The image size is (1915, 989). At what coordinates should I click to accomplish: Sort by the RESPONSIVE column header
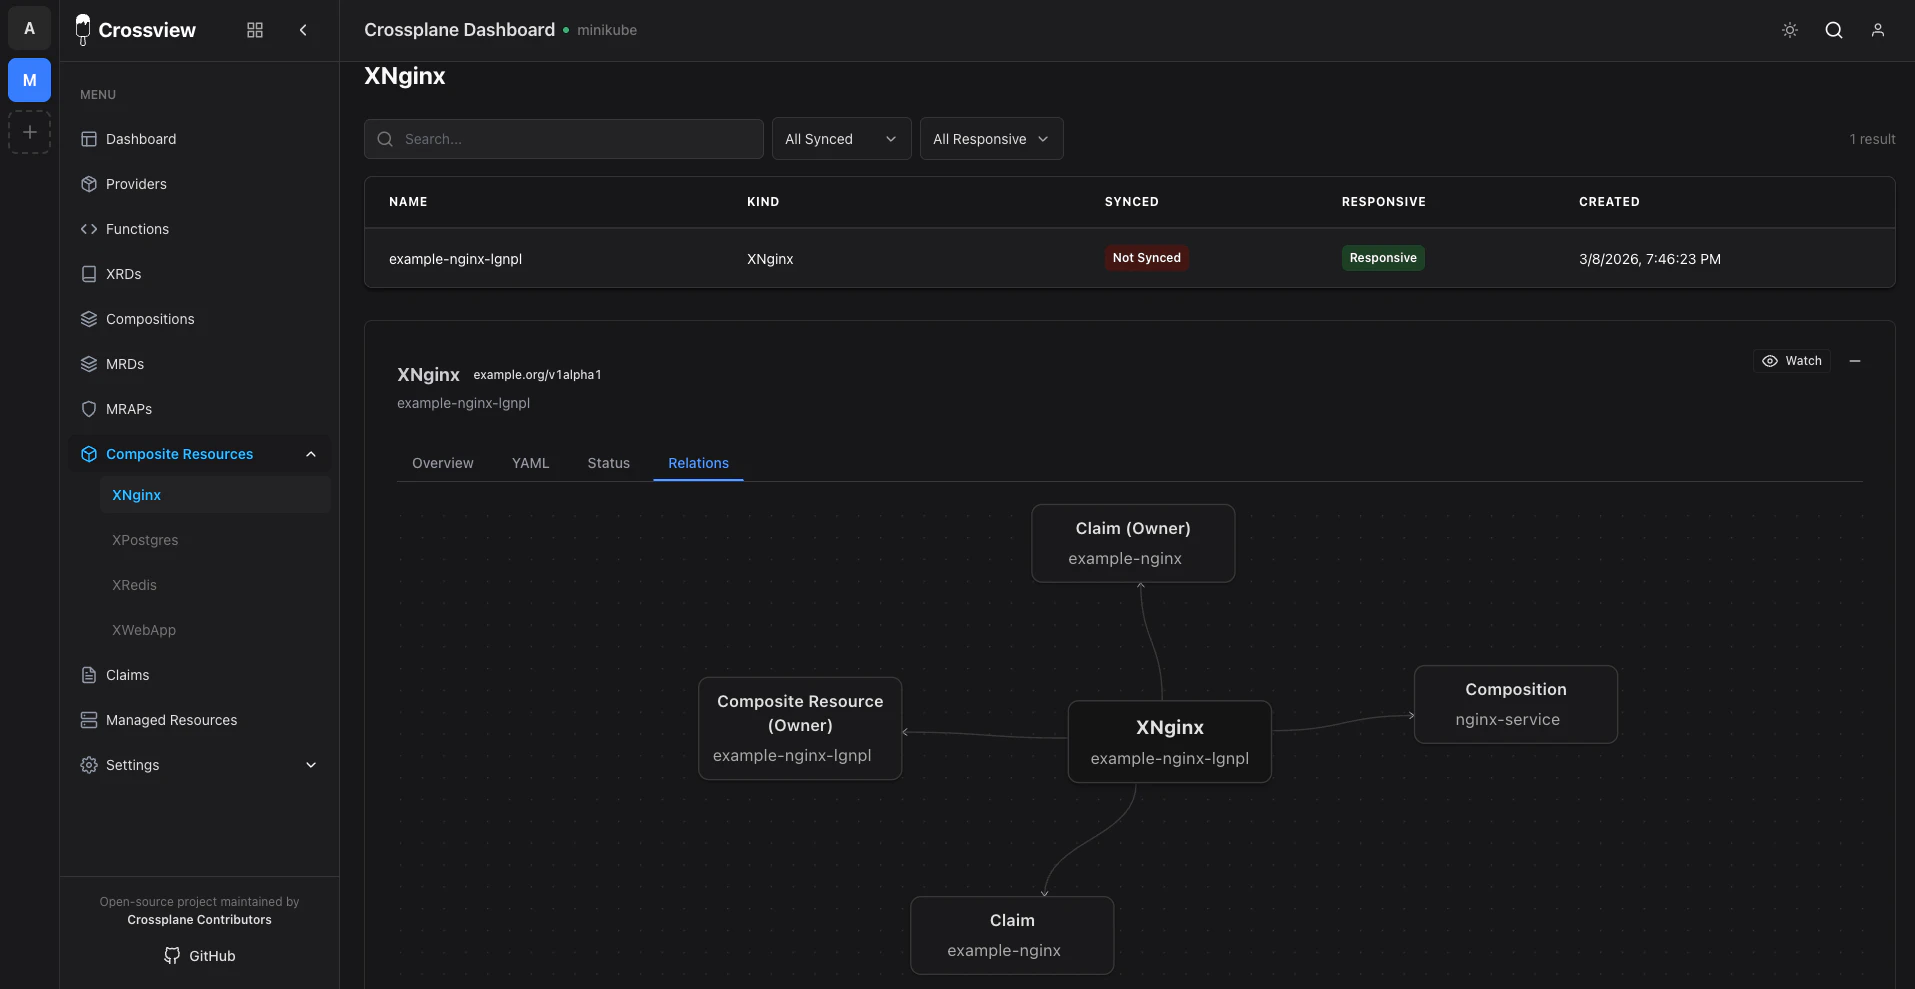pos(1383,202)
